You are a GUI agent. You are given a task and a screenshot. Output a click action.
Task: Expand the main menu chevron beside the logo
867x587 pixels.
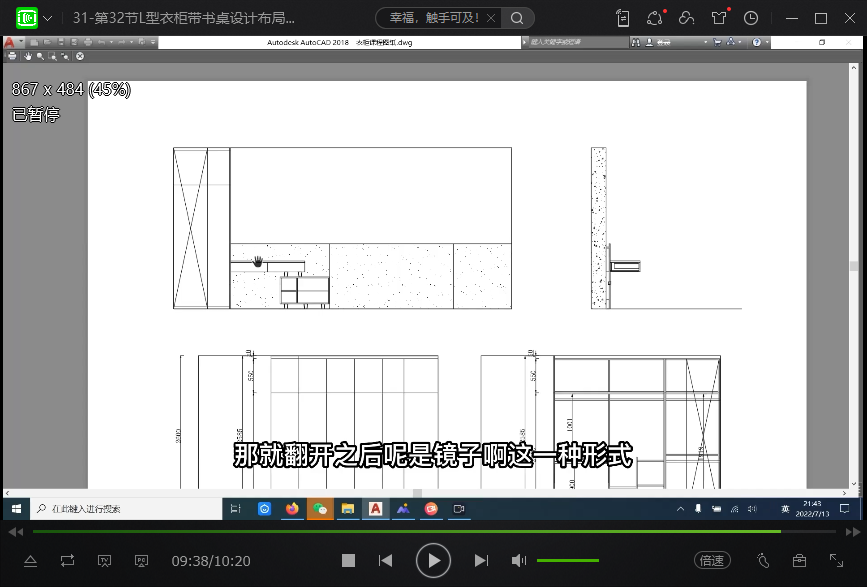click(x=48, y=18)
